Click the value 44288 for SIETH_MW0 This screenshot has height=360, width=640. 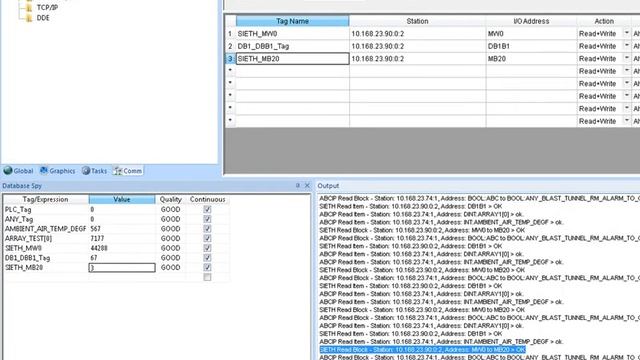point(99,248)
